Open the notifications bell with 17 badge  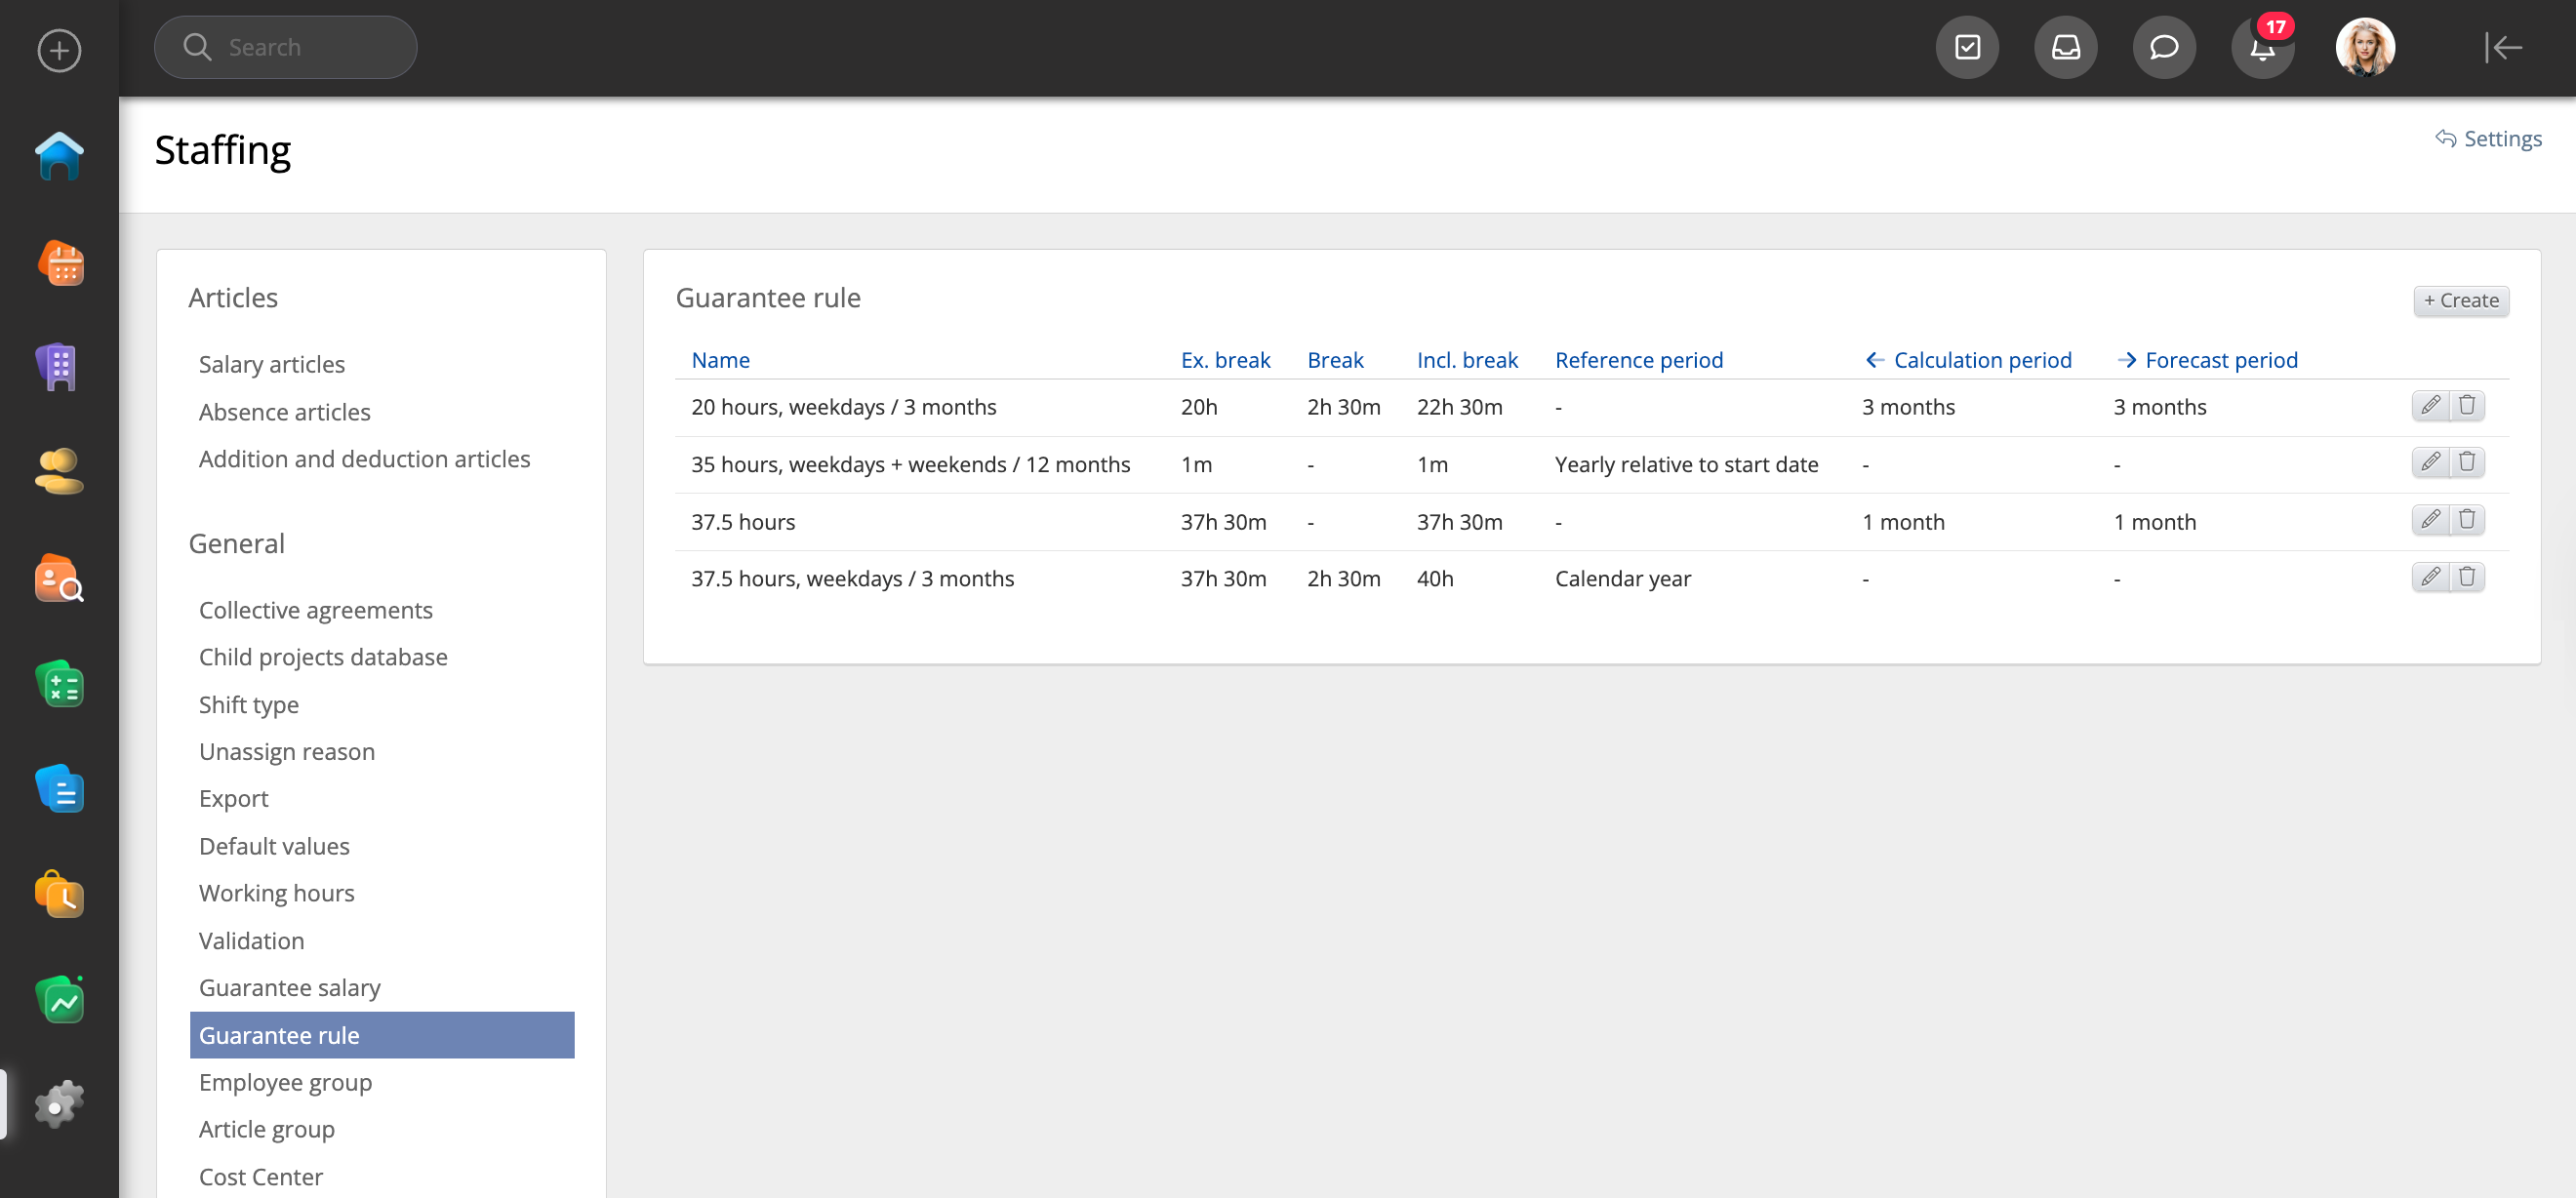coord(2262,48)
